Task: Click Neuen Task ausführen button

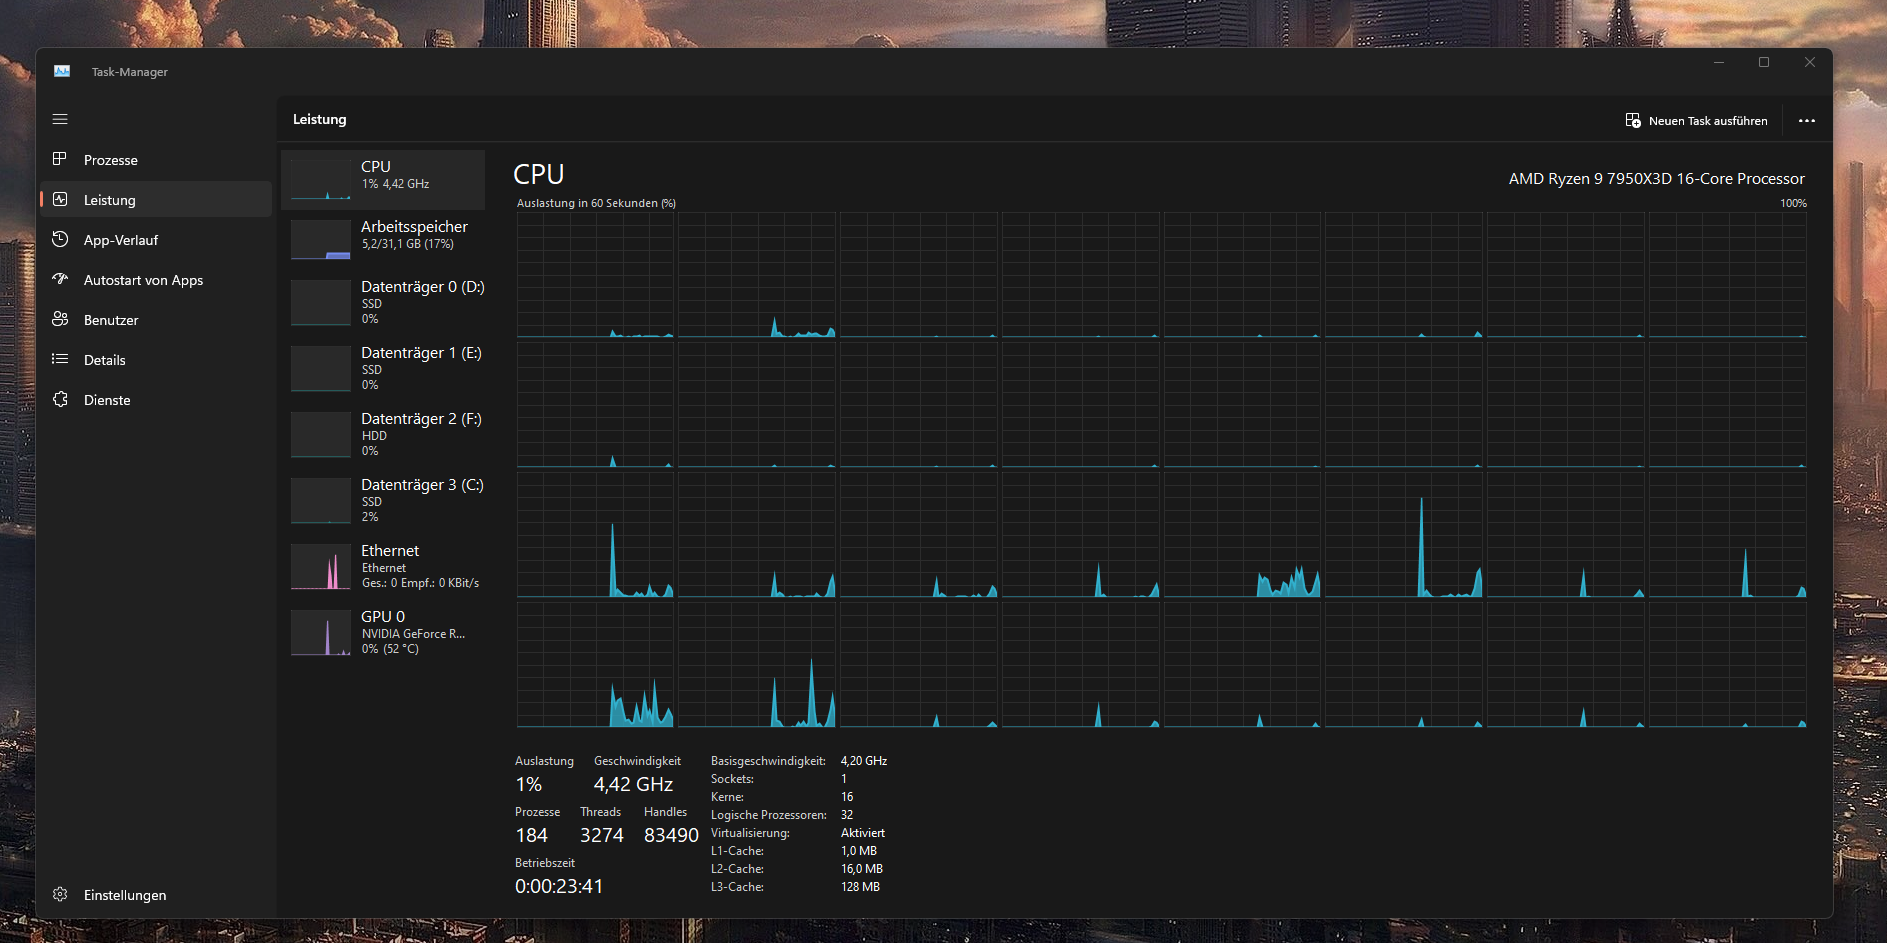Action: point(1697,120)
